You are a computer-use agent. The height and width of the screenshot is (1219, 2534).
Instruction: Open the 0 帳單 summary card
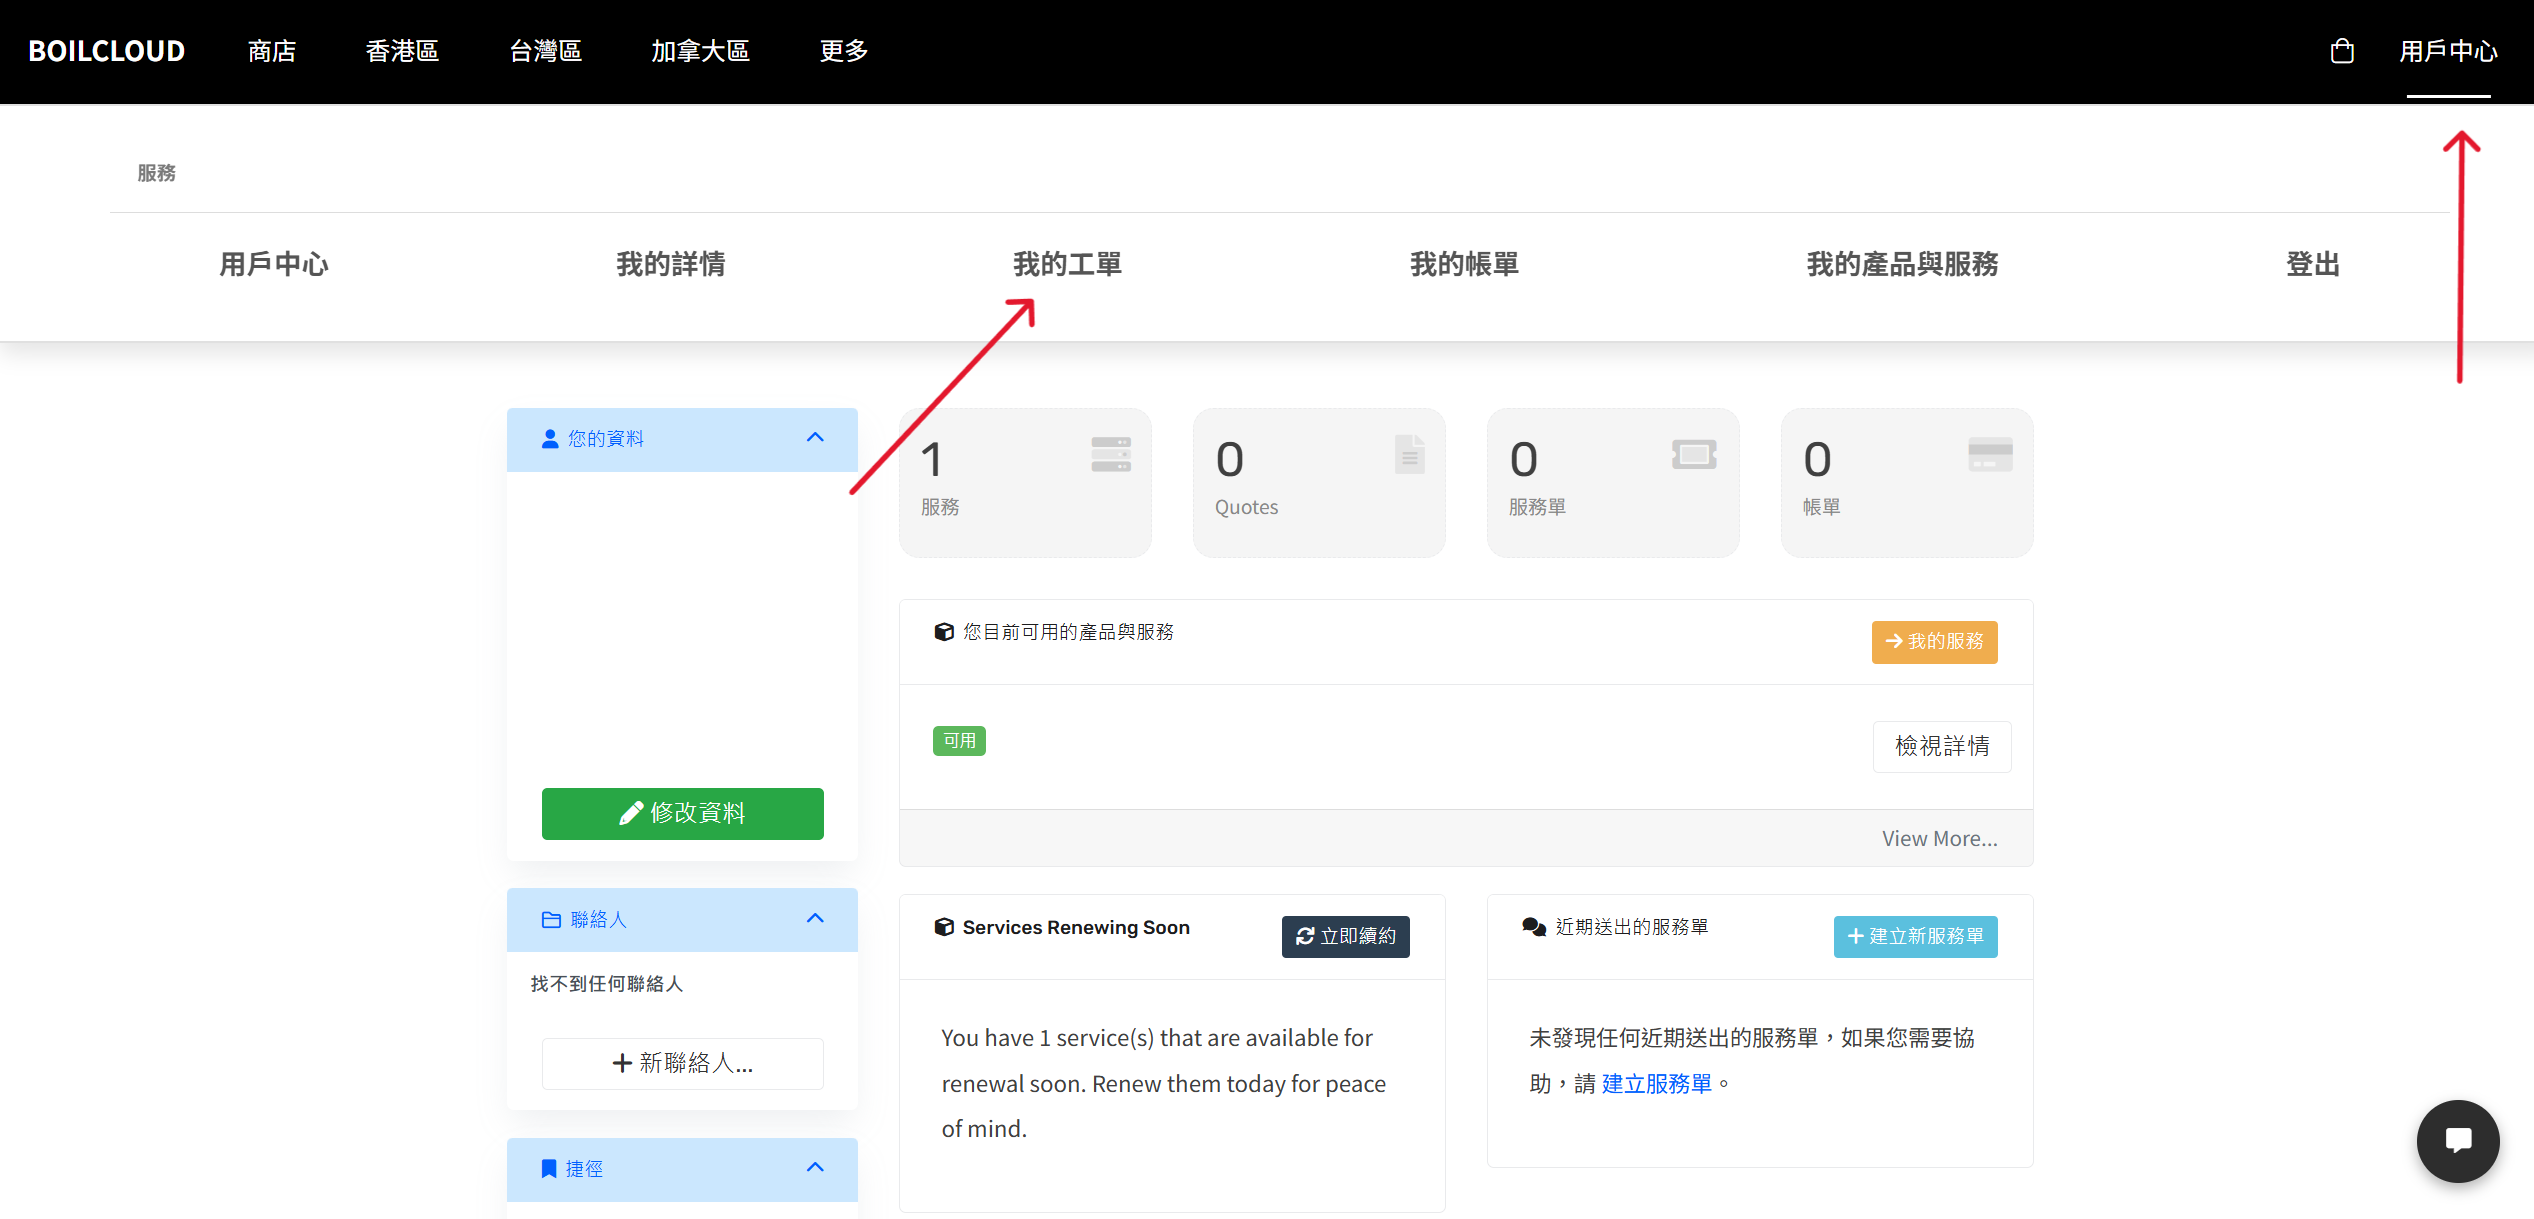coord(1907,482)
